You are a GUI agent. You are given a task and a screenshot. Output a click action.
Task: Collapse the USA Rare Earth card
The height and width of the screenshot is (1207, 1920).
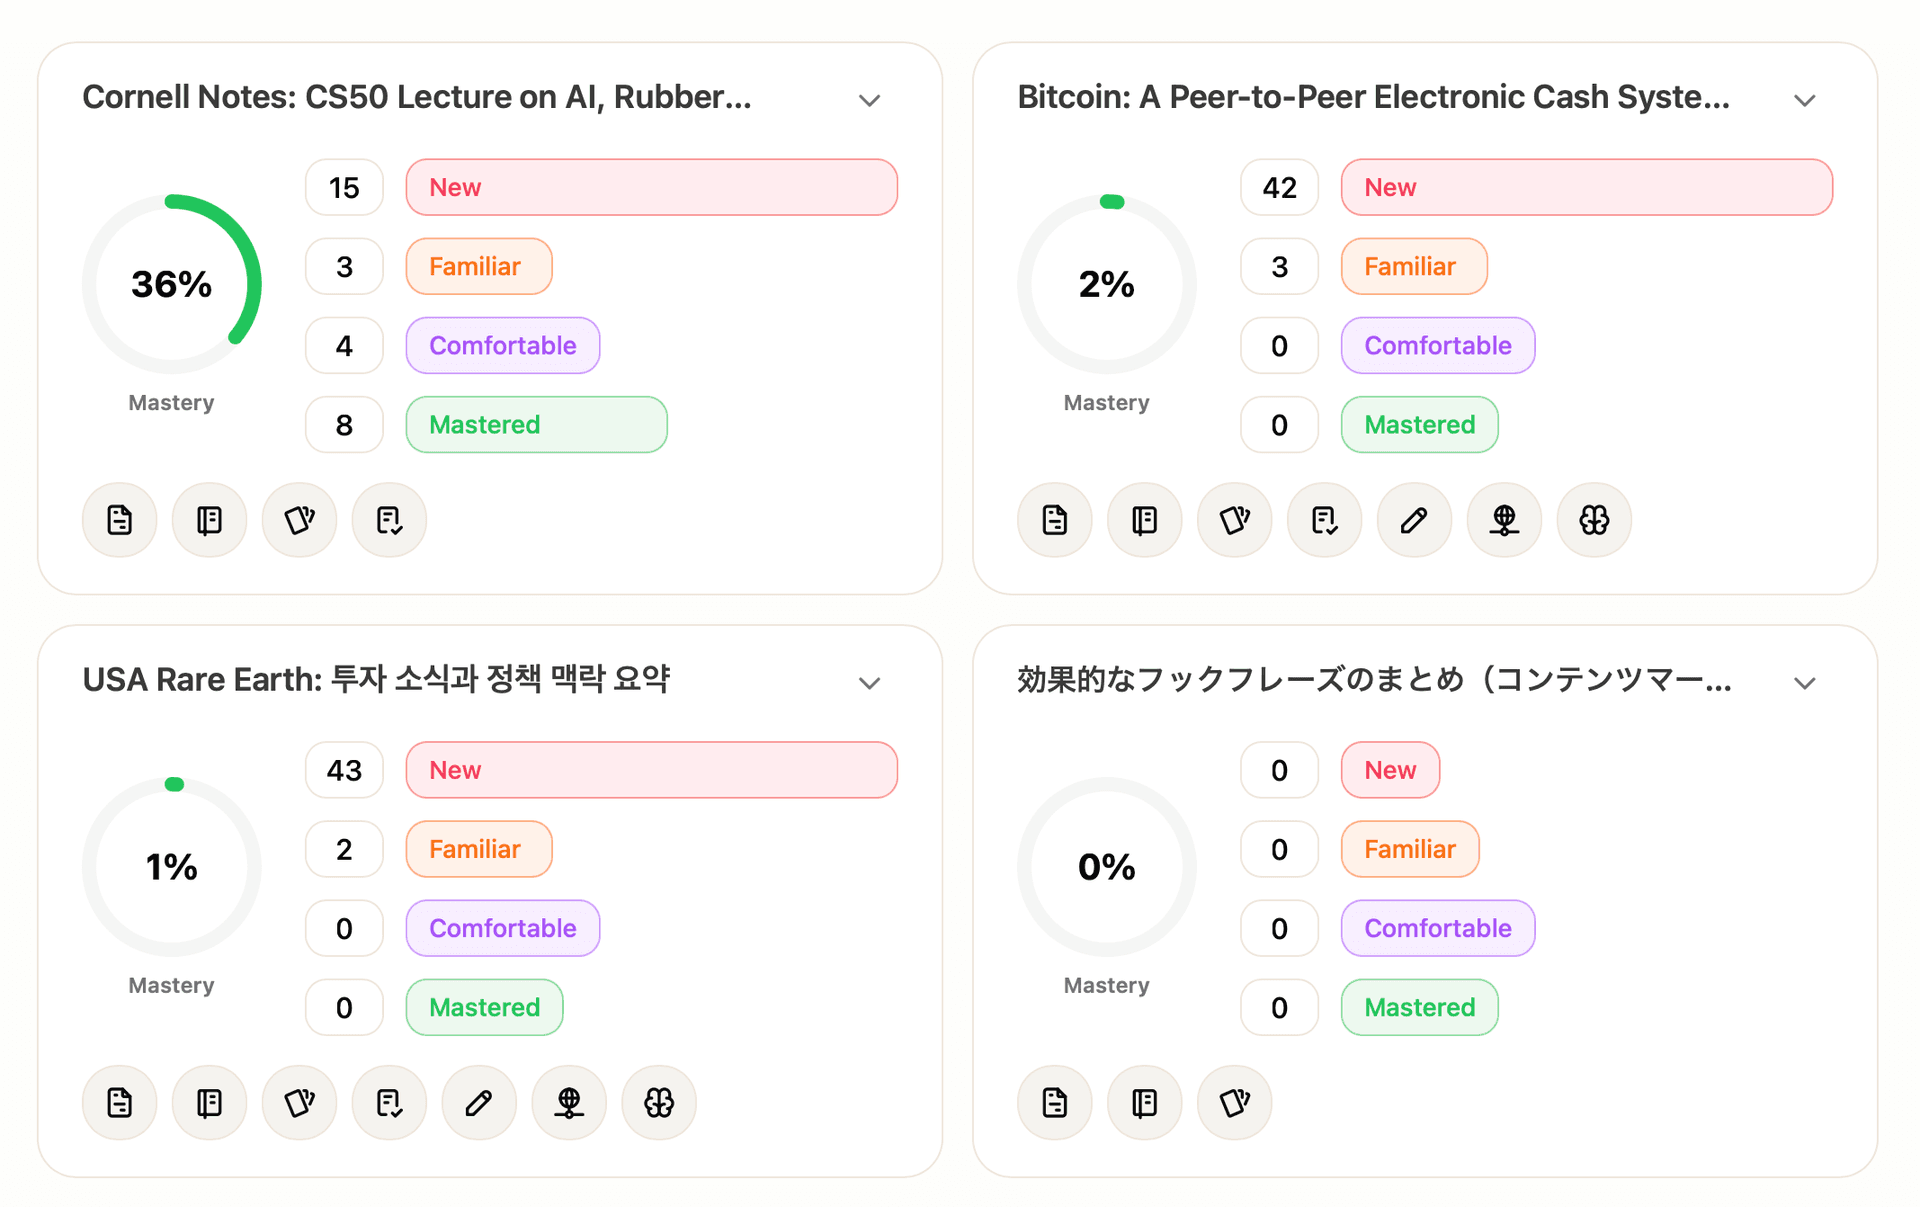(869, 683)
